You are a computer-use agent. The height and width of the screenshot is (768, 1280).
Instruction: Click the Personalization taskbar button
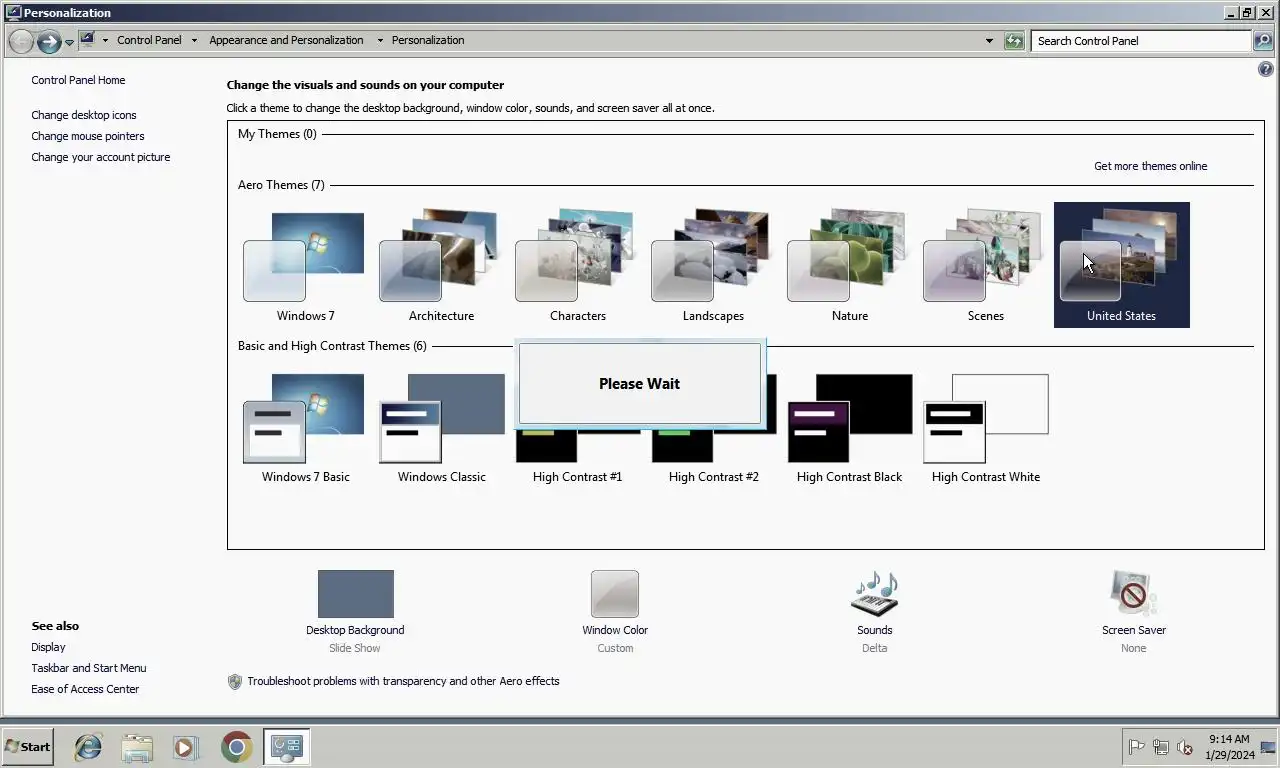(287, 747)
